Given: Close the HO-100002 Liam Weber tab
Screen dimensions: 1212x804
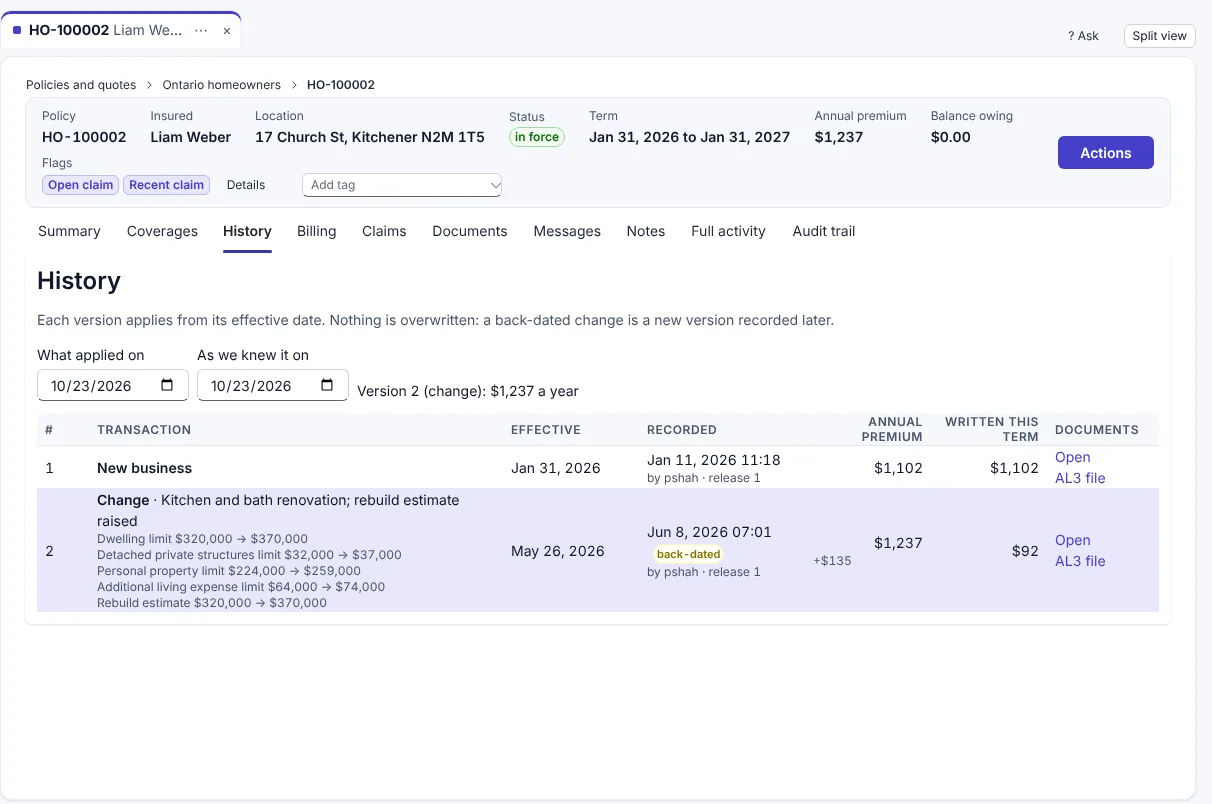Looking at the screenshot, I should [x=227, y=31].
